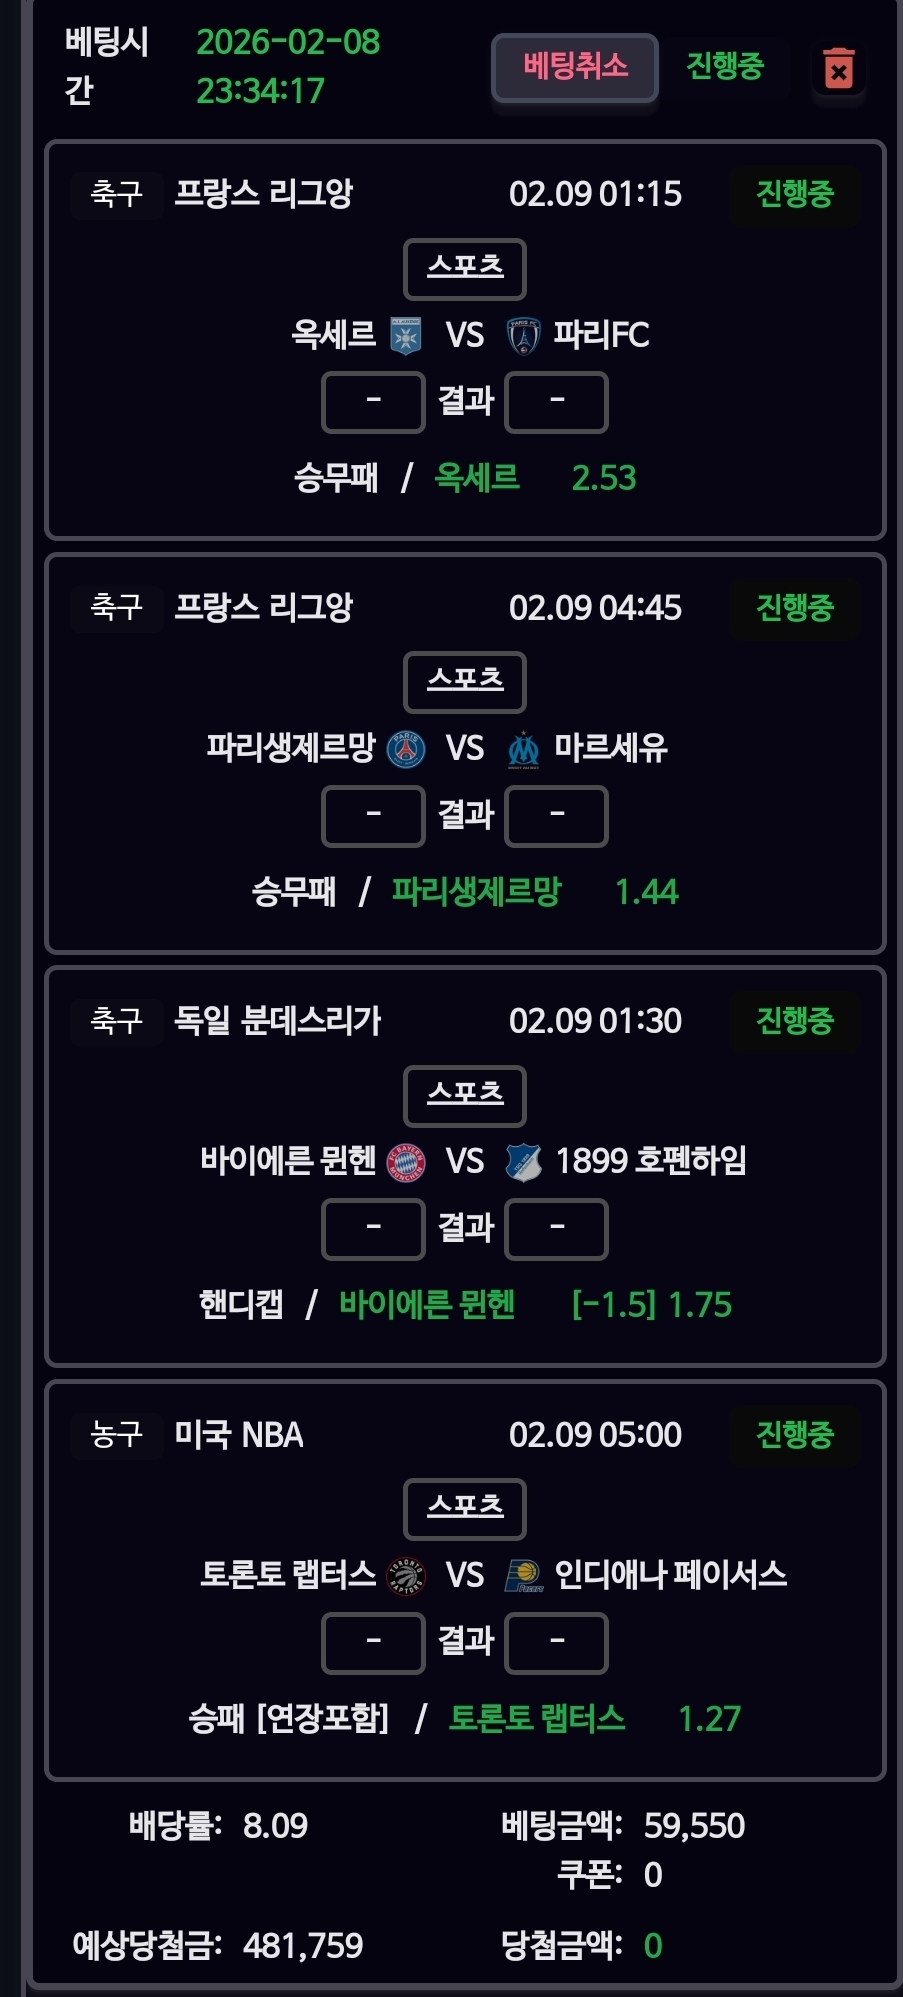
Task: Click the Toronto Raptors logo
Action: (406, 1576)
